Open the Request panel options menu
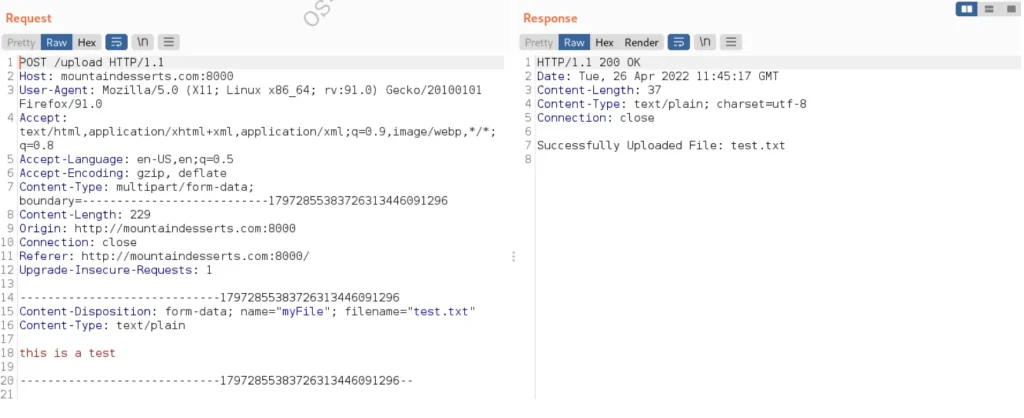The height and width of the screenshot is (418, 1024). point(168,42)
